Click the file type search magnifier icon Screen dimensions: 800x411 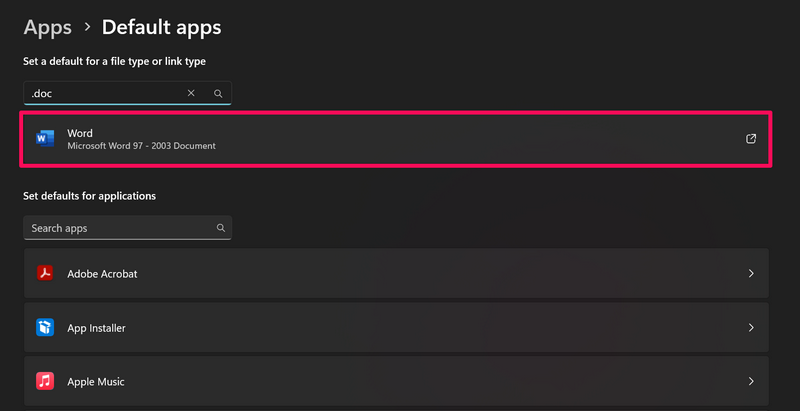pos(218,93)
